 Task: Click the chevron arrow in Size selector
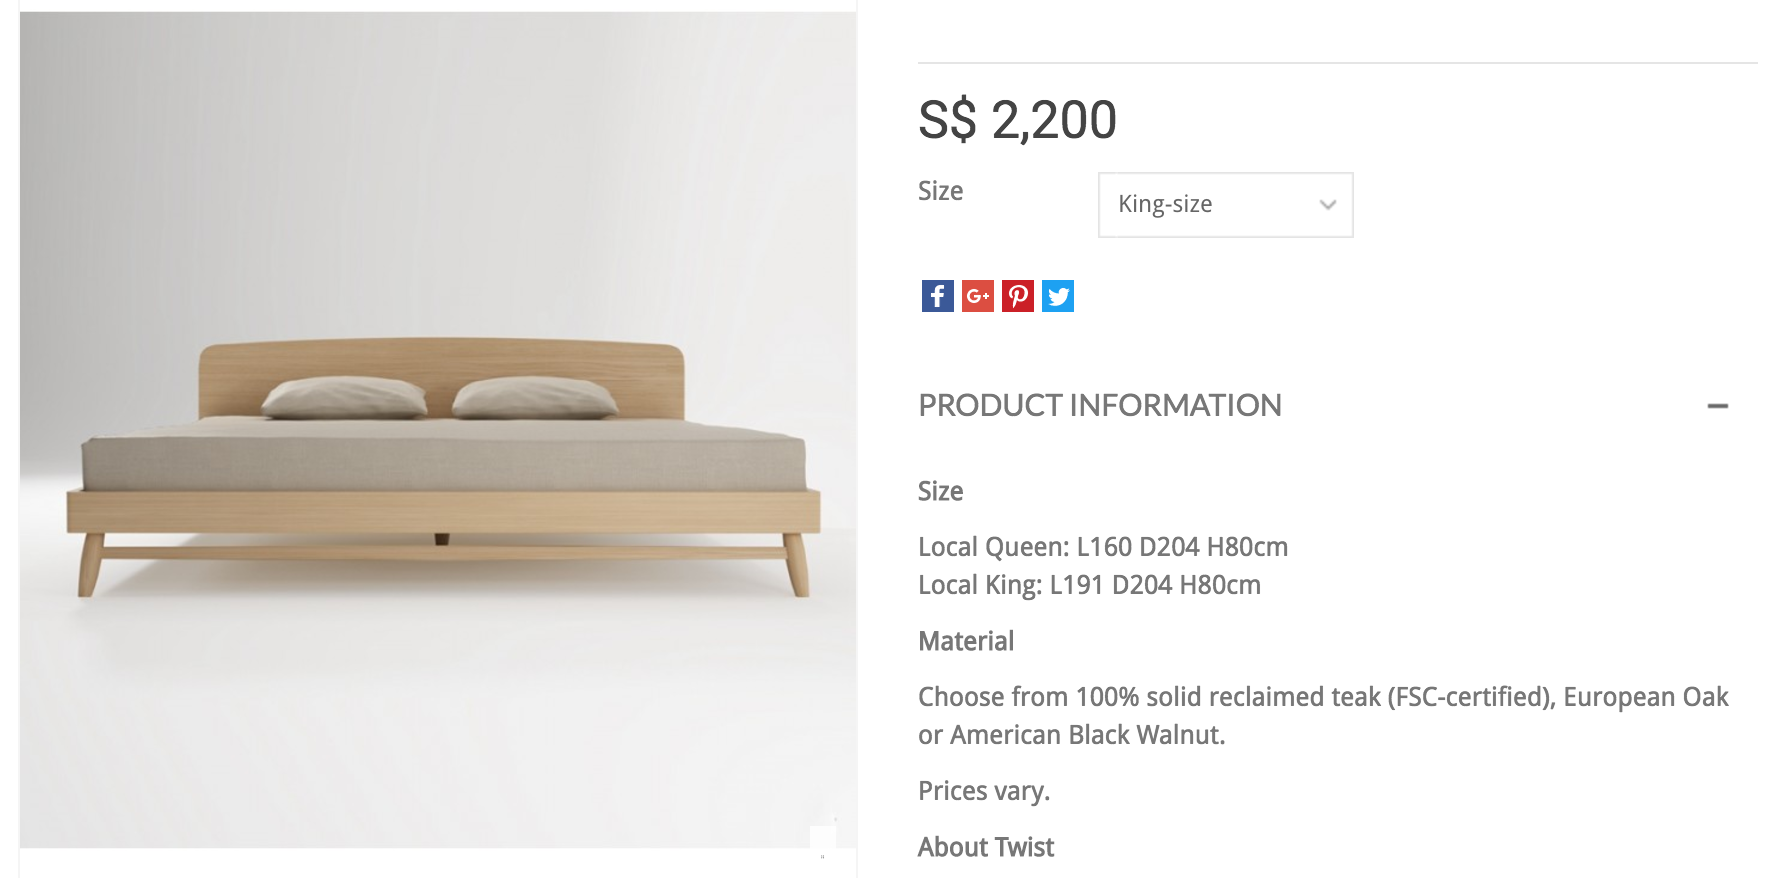[x=1327, y=205]
